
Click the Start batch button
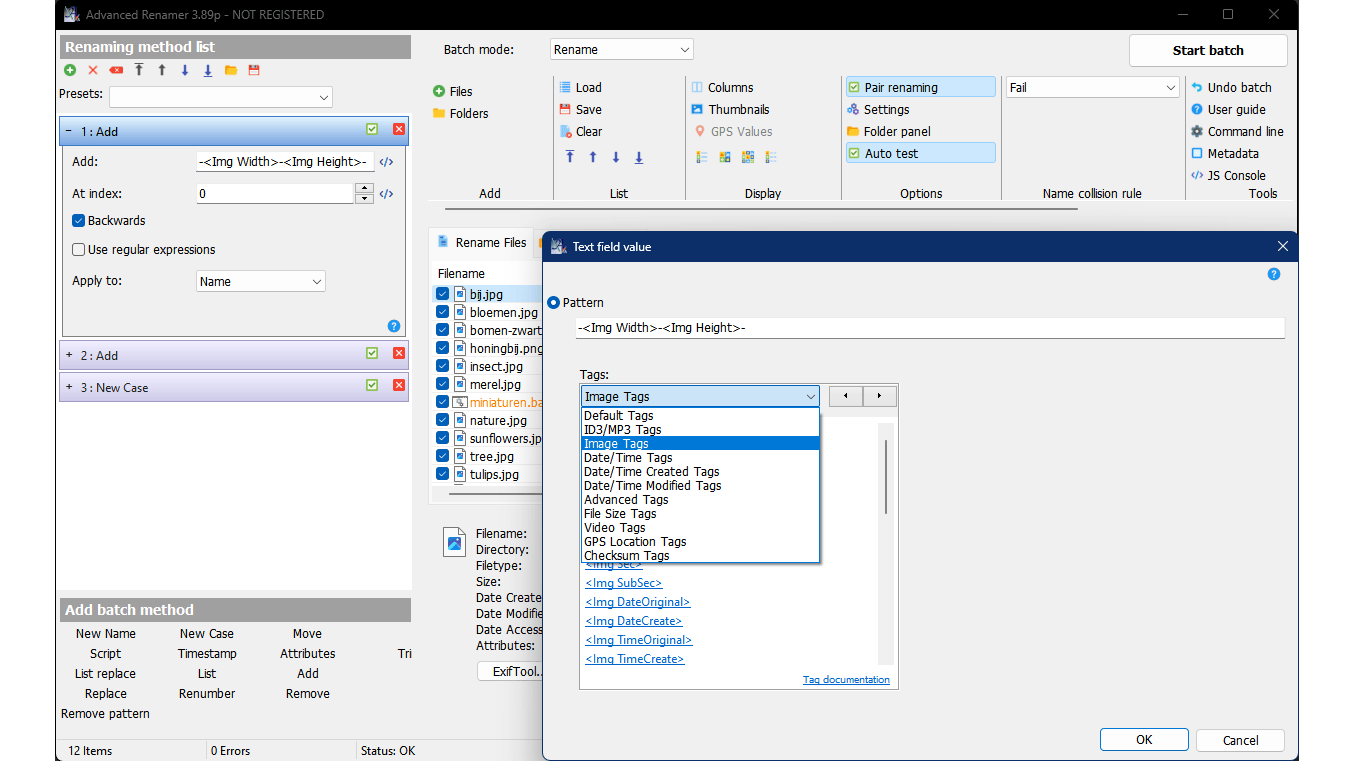[x=1208, y=50]
